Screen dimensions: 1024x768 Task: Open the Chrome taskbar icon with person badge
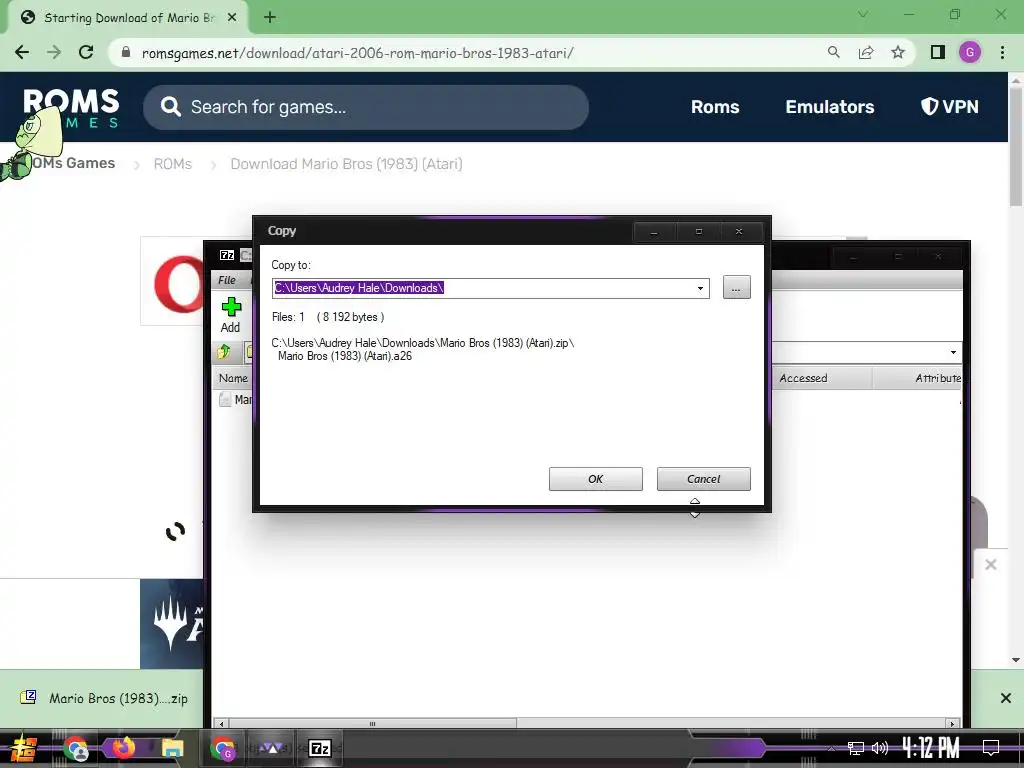(76, 748)
